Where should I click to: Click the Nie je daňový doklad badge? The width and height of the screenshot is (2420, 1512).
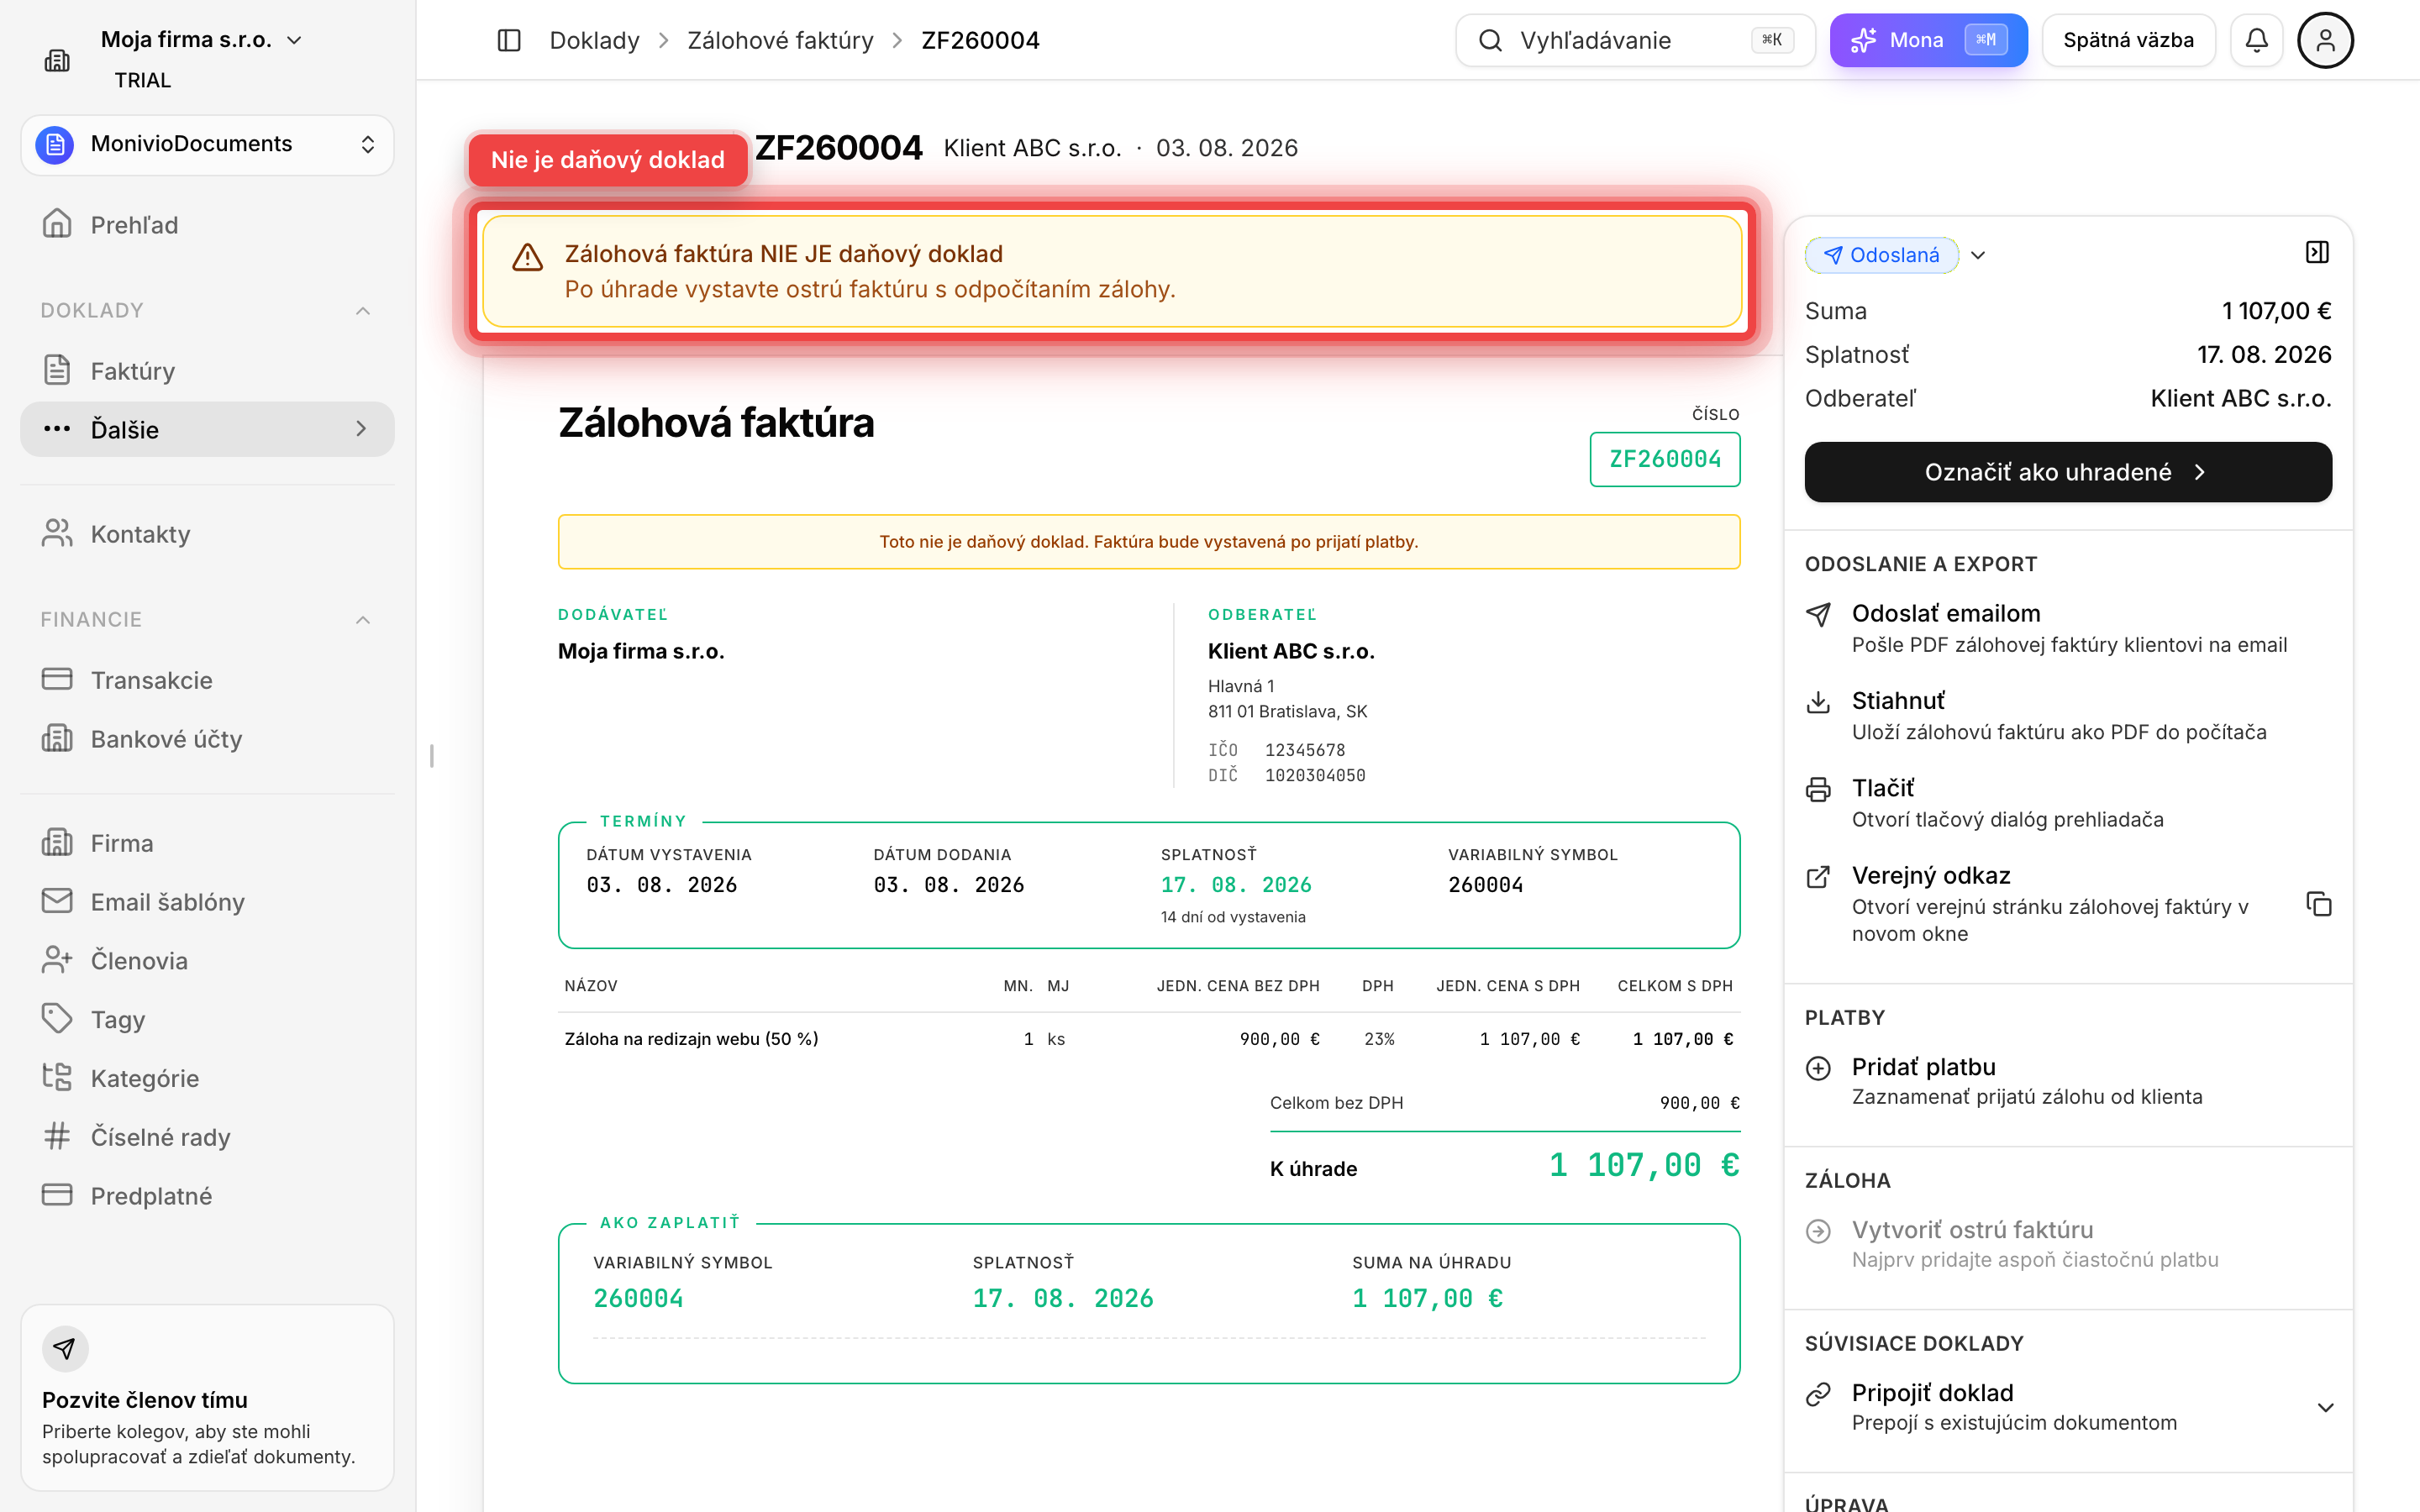pos(608,160)
